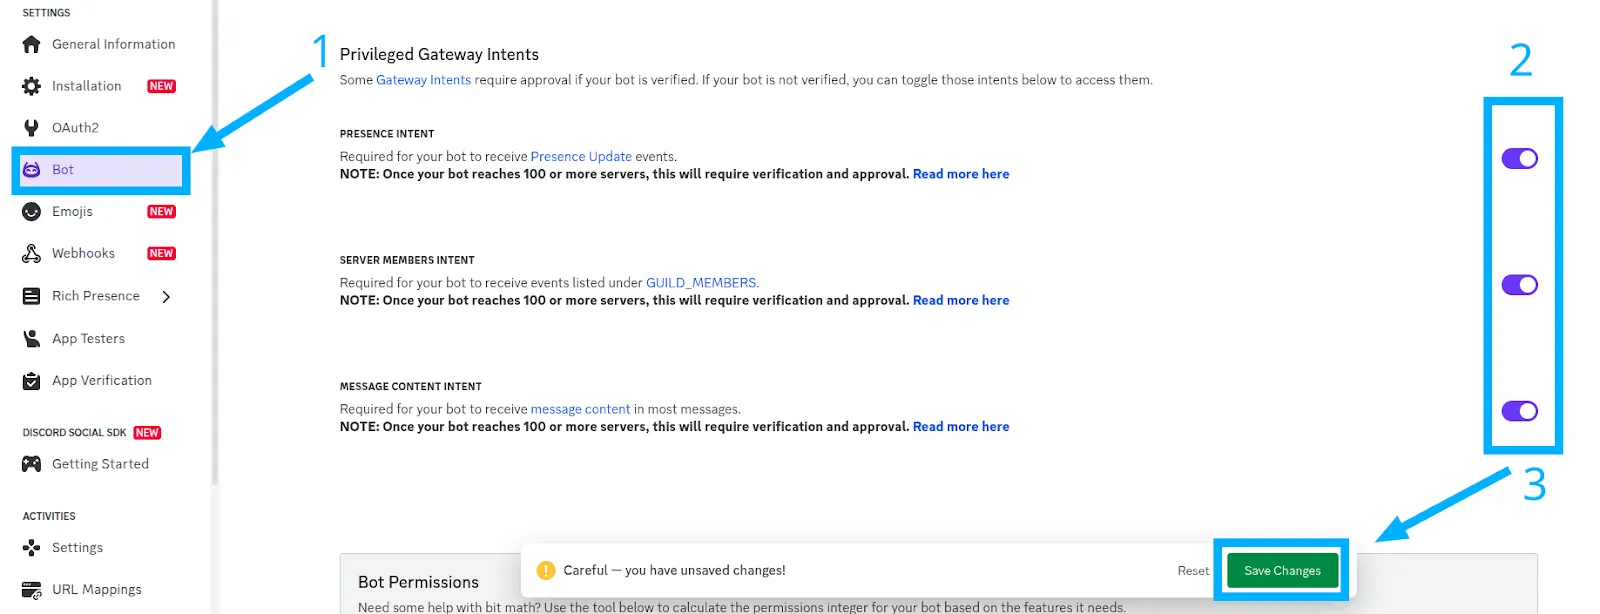Click the OAuth2 plug icon
Screen dimensions: 1600x614
coord(32,128)
